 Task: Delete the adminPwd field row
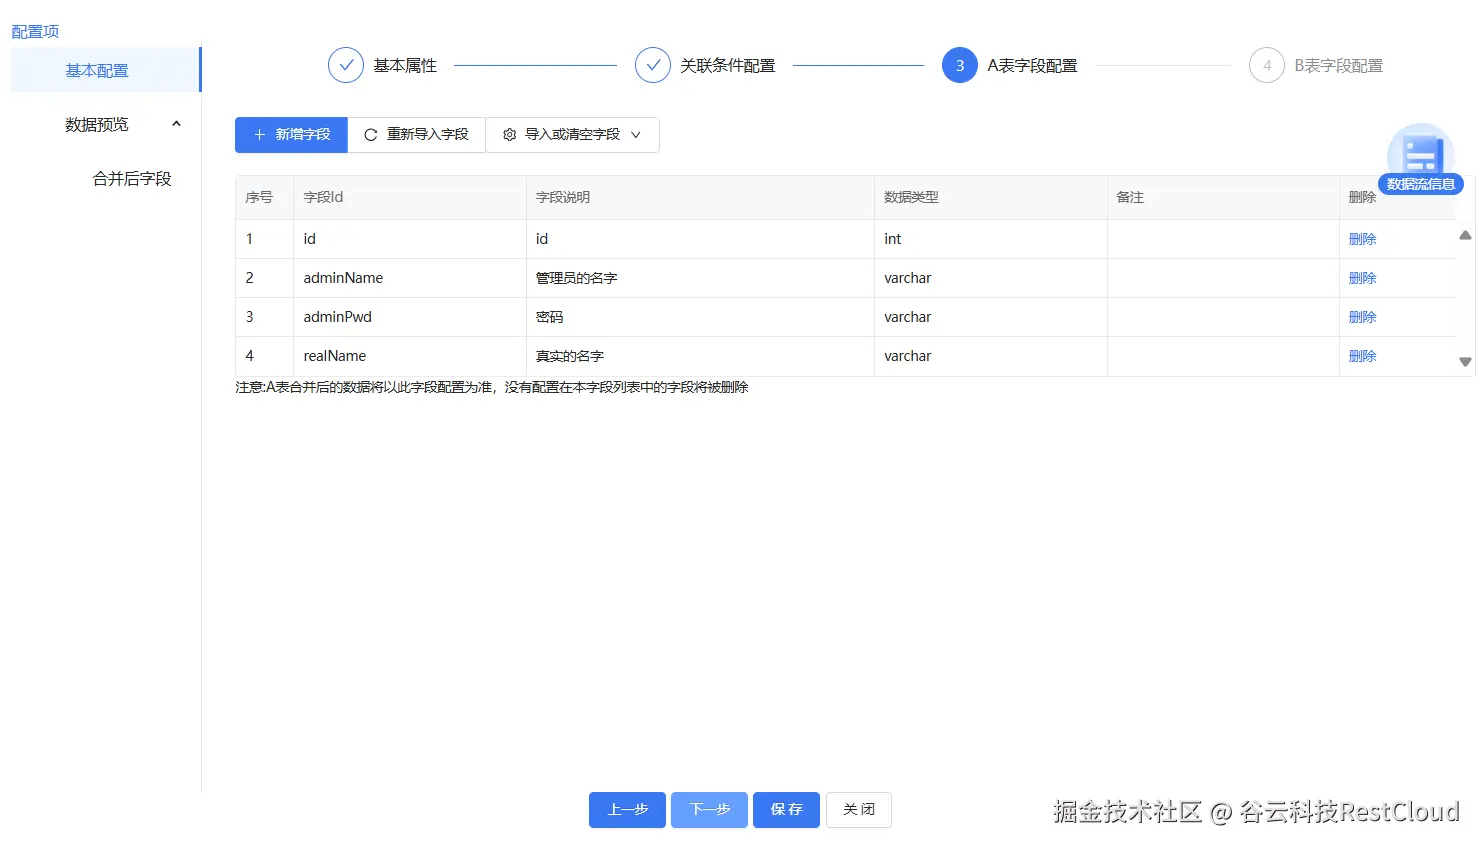point(1362,317)
